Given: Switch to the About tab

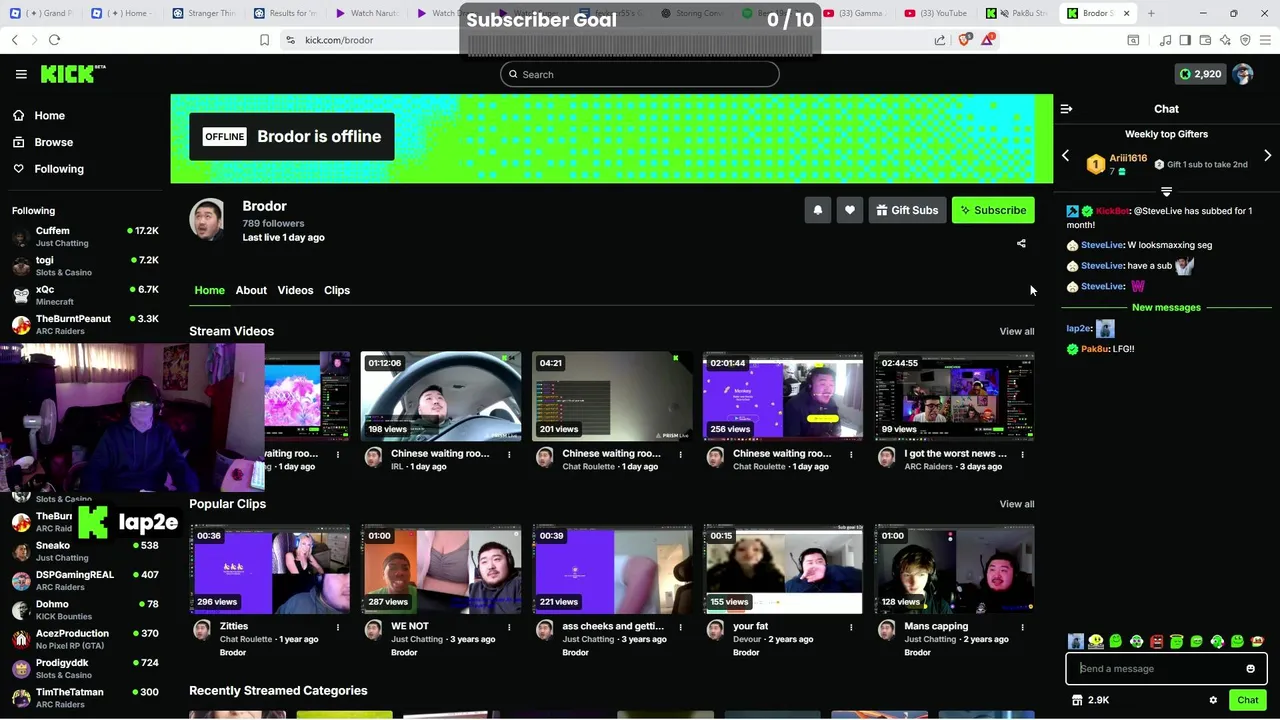Looking at the screenshot, I should pos(251,290).
